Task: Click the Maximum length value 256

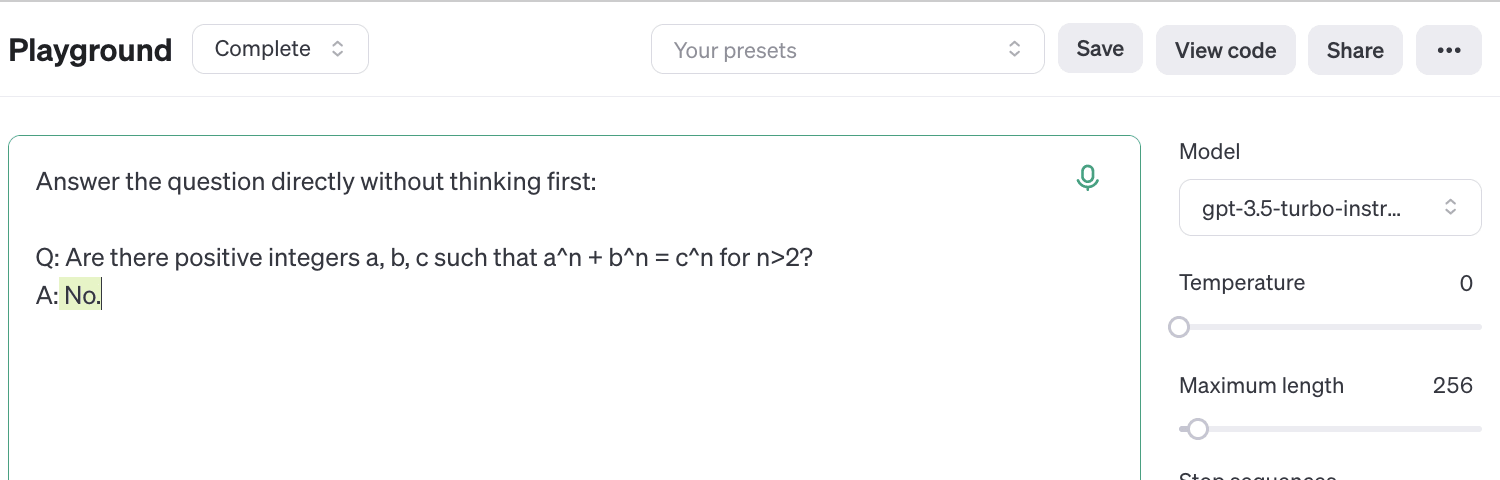Action: [1452, 385]
